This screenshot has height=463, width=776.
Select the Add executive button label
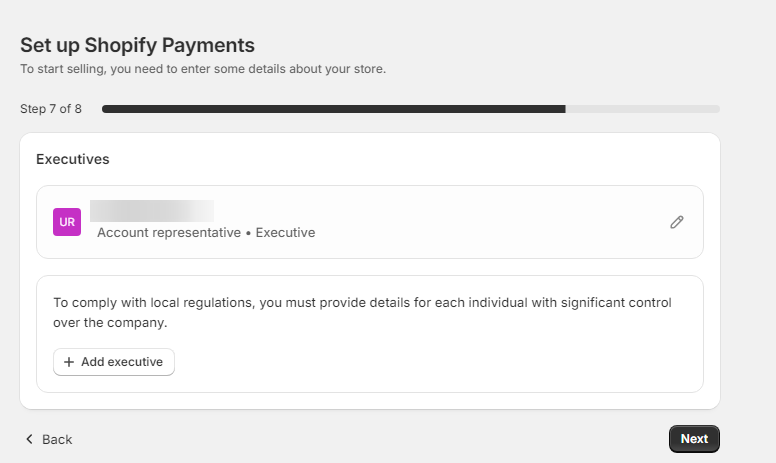(x=122, y=362)
